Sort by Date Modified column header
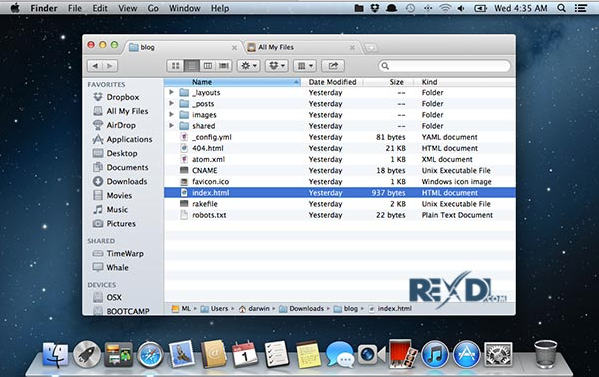 pos(332,82)
